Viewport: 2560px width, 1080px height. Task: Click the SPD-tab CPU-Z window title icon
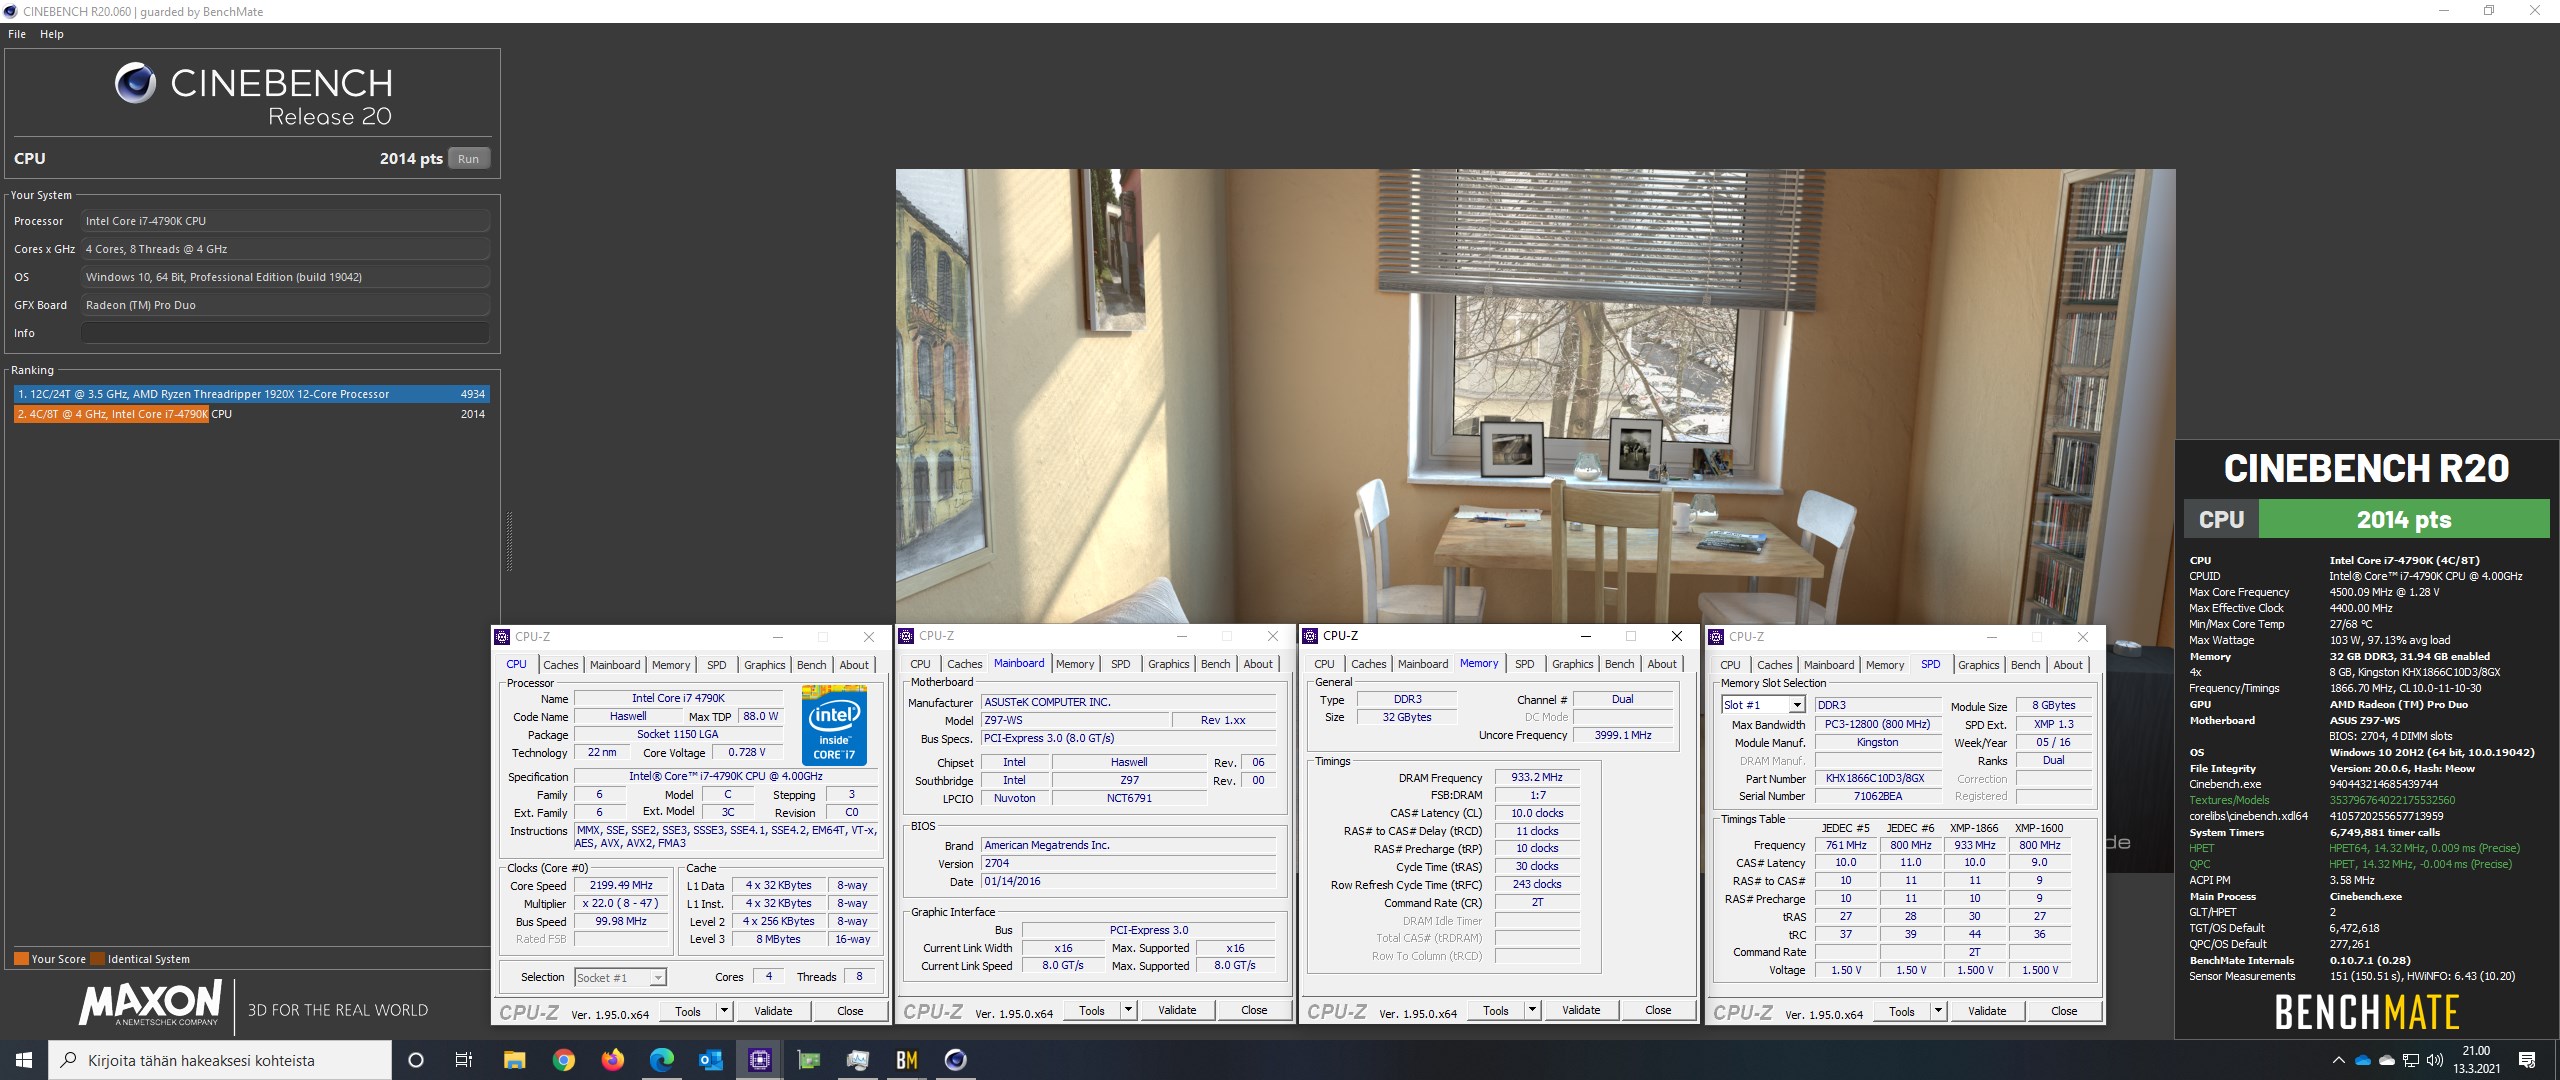click(1716, 636)
